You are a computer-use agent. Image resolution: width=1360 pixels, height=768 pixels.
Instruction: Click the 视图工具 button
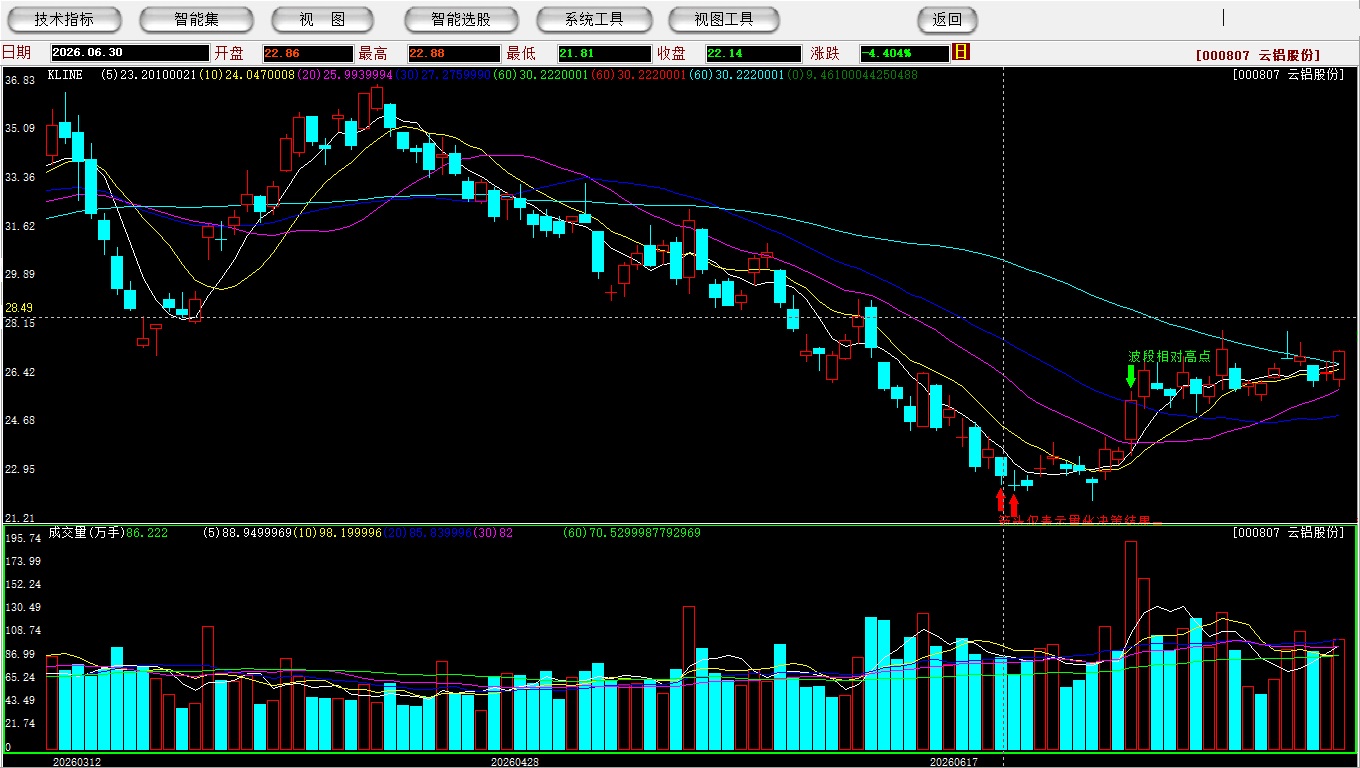724,19
